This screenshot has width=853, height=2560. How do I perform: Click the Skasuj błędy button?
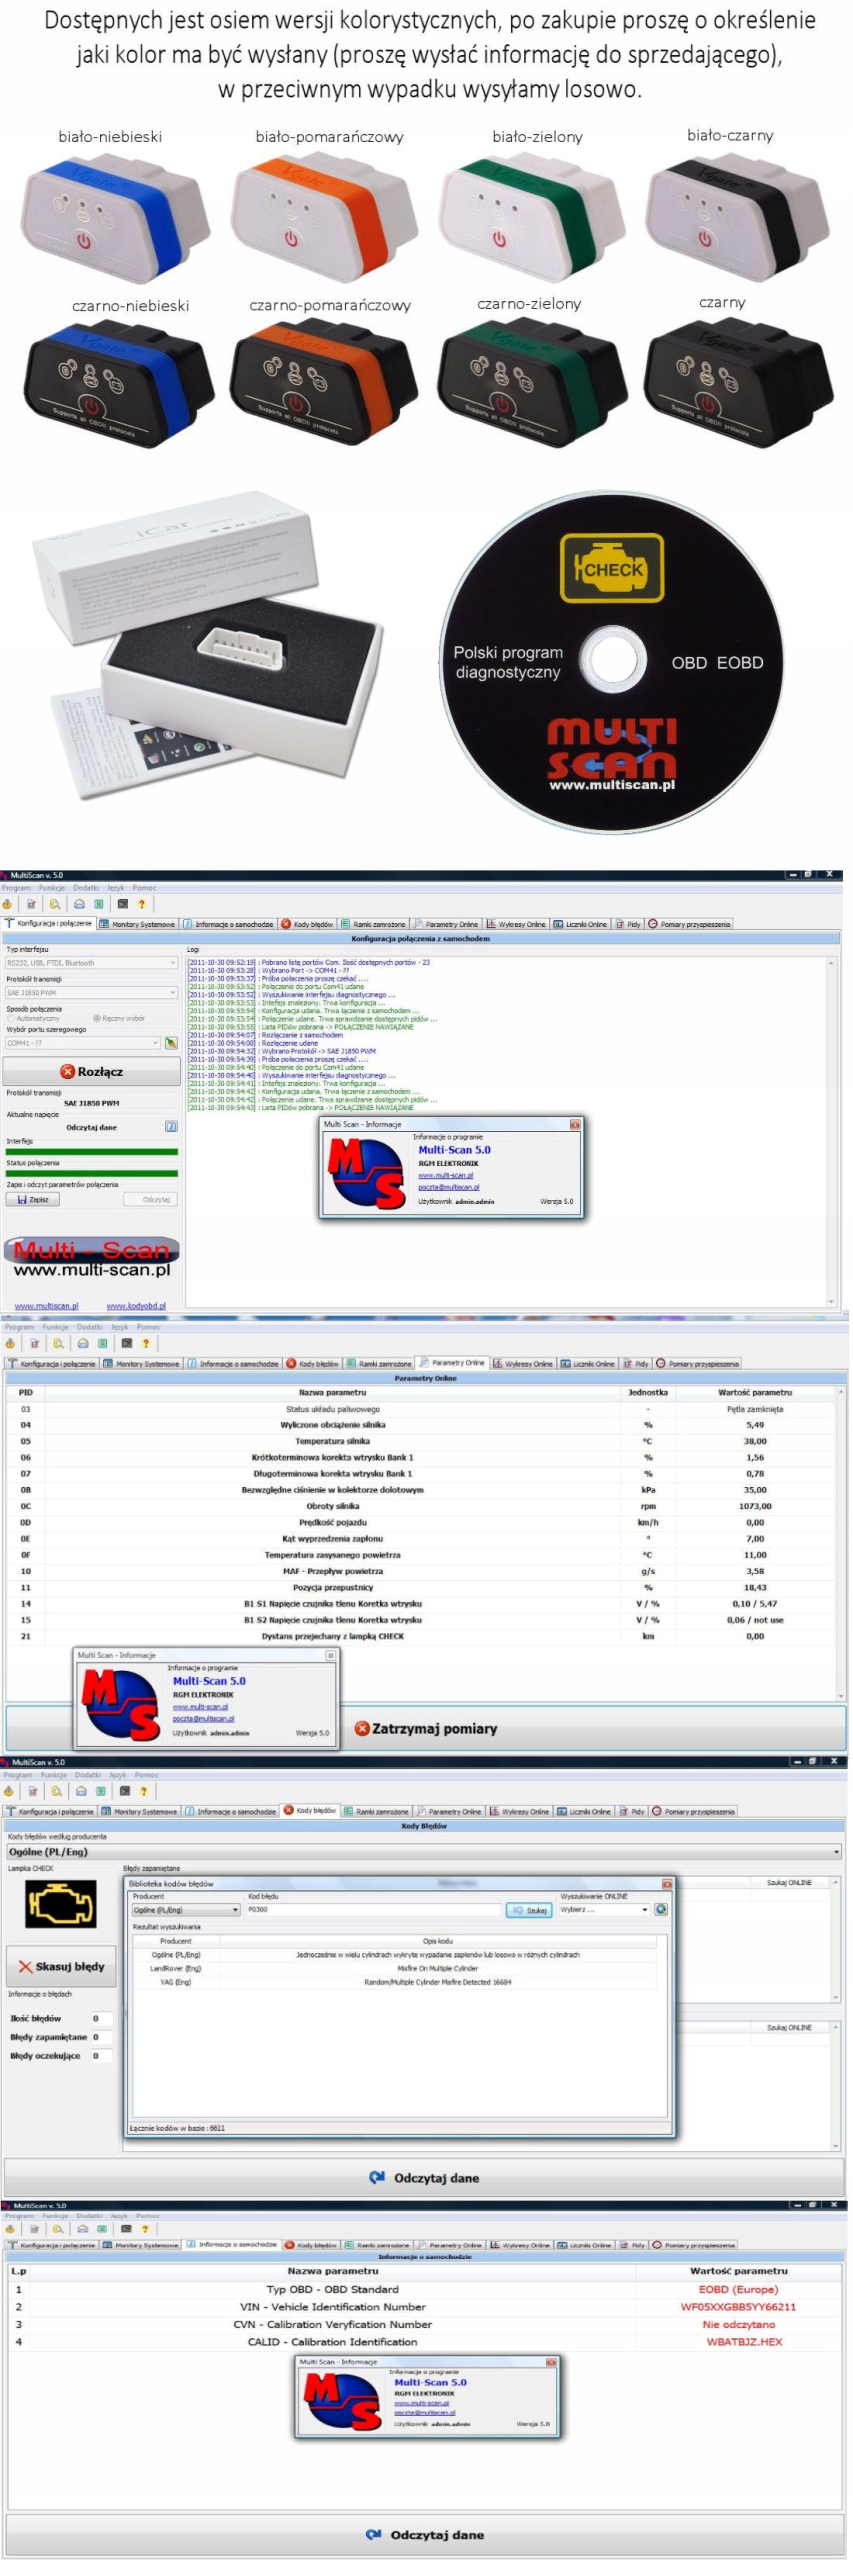point(61,1966)
